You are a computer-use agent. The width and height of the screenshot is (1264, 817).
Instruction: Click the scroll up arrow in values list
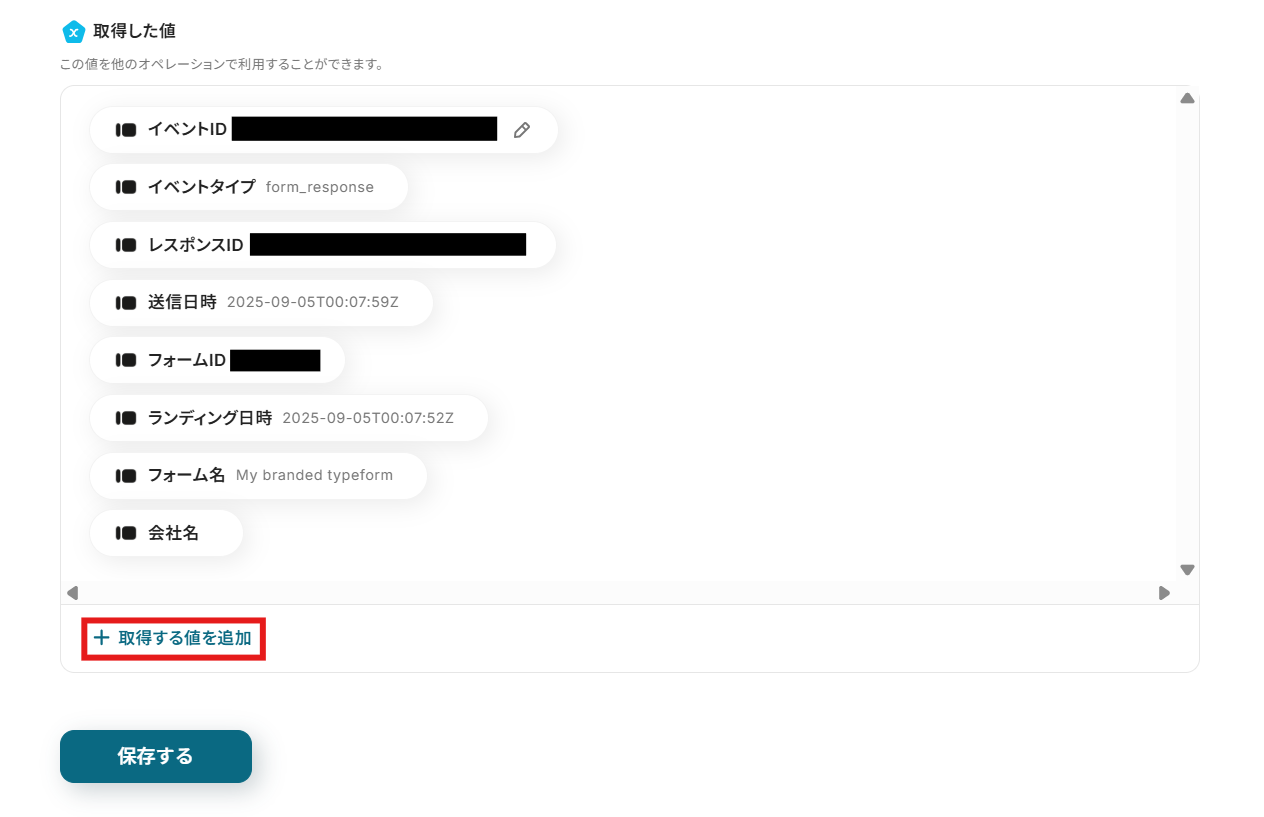1187,98
